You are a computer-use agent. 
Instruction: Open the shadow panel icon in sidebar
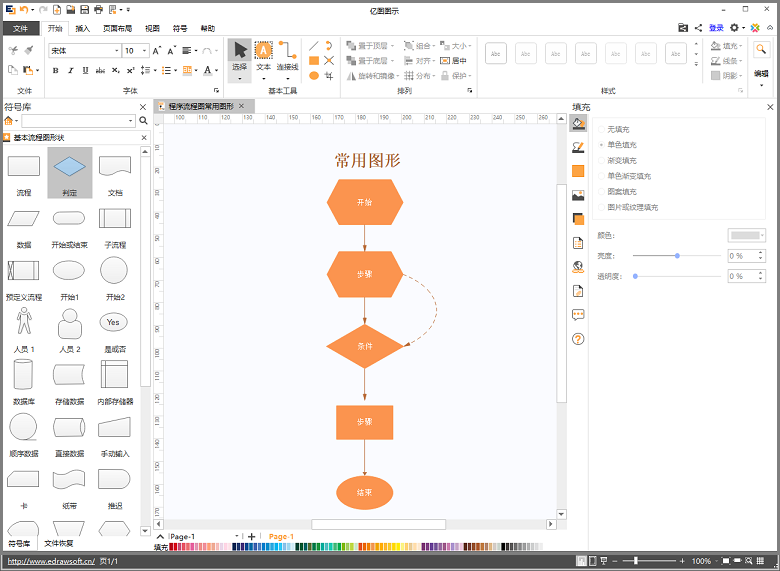(578, 219)
